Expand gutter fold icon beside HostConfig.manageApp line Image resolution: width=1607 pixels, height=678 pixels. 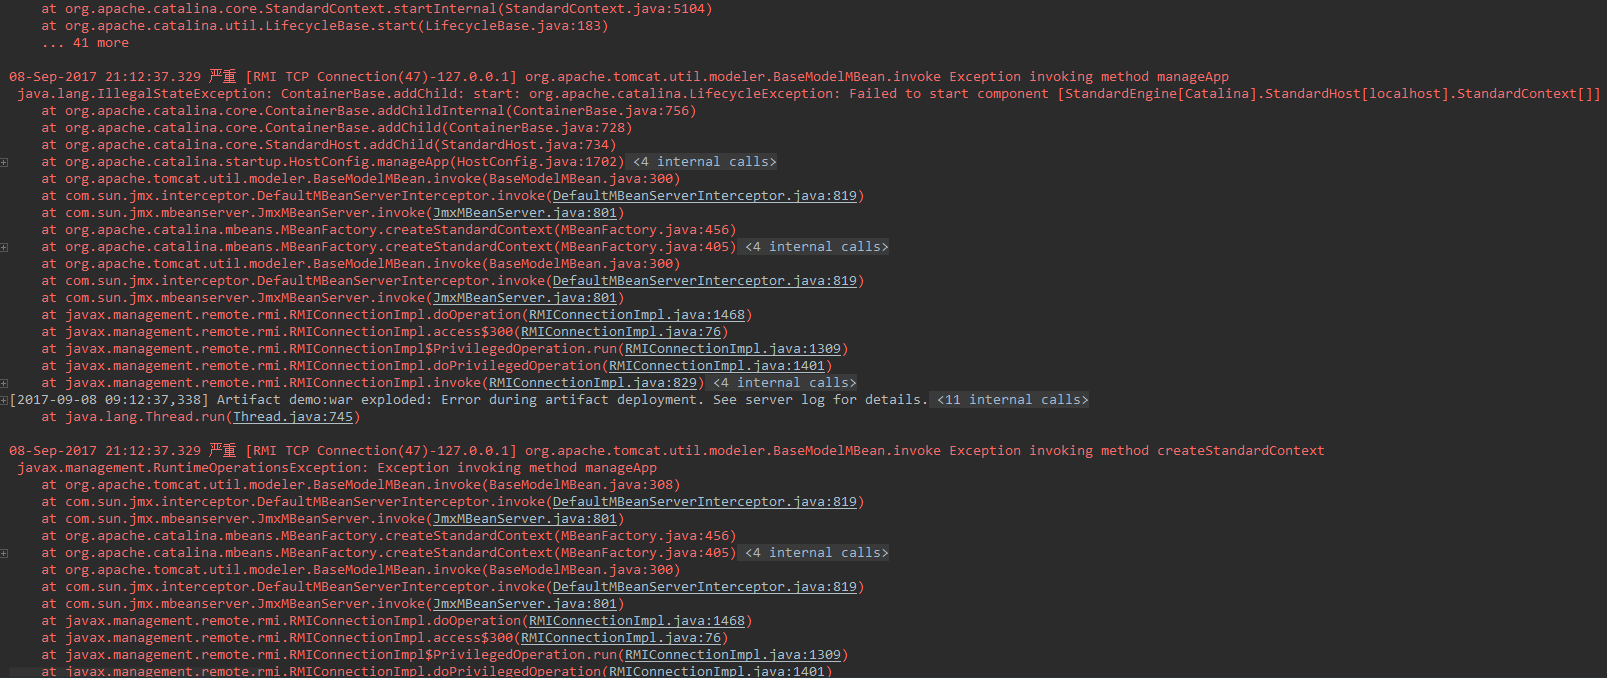(4, 162)
